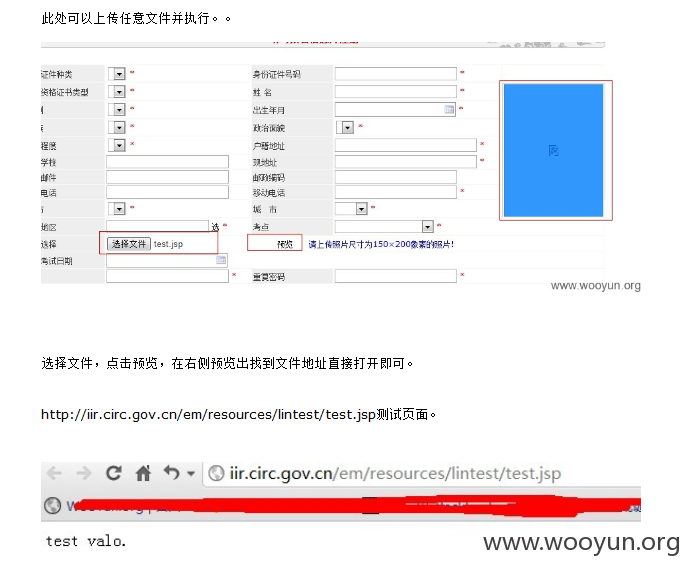Focus the 邮政编码 input

click(x=395, y=177)
